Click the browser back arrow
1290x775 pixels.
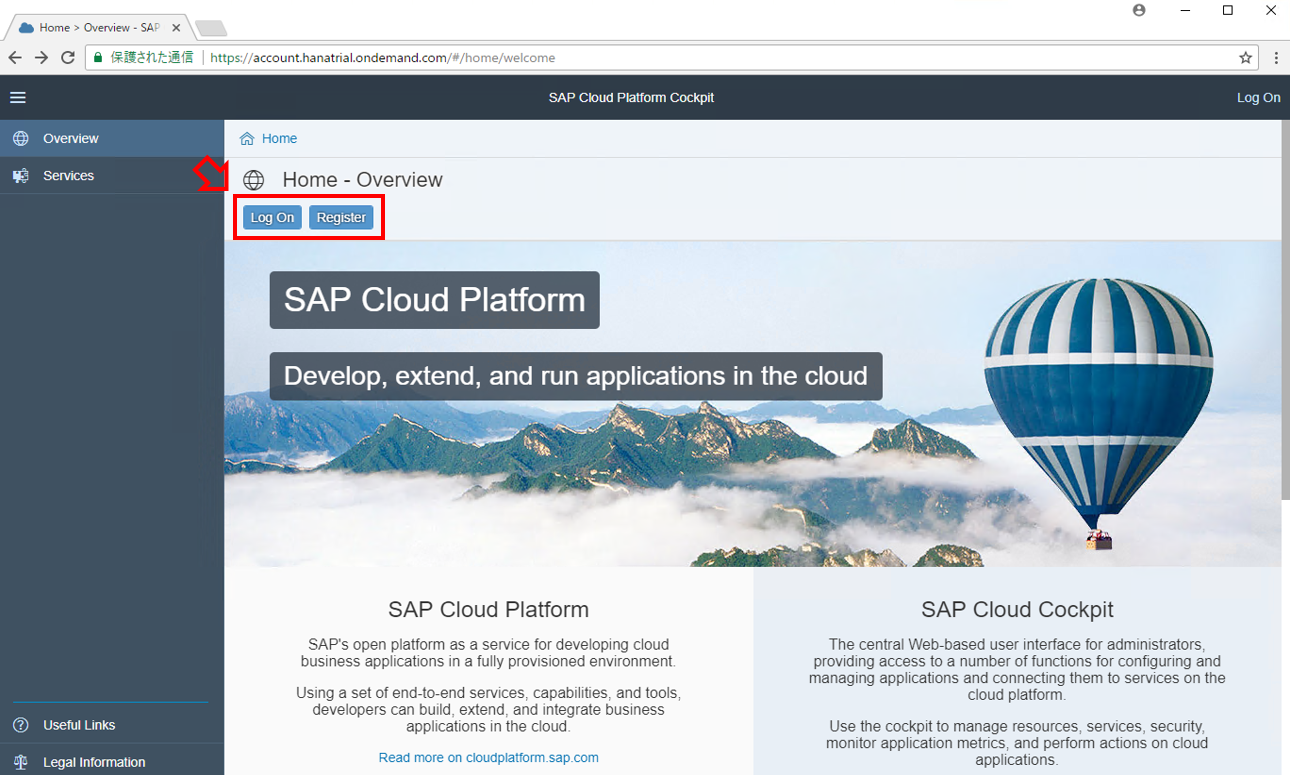pos(15,58)
